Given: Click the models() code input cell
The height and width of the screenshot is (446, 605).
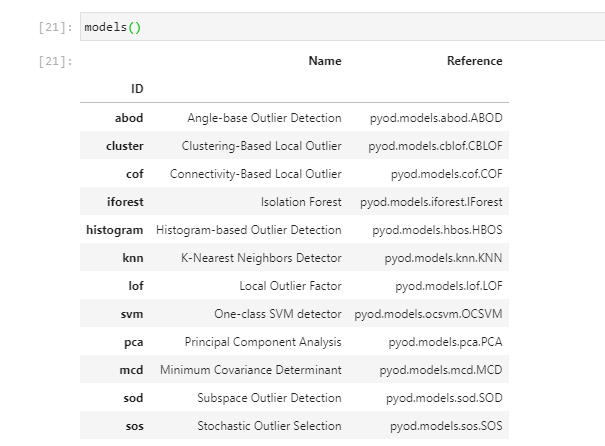Looking at the screenshot, I should pyautogui.click(x=340, y=27).
